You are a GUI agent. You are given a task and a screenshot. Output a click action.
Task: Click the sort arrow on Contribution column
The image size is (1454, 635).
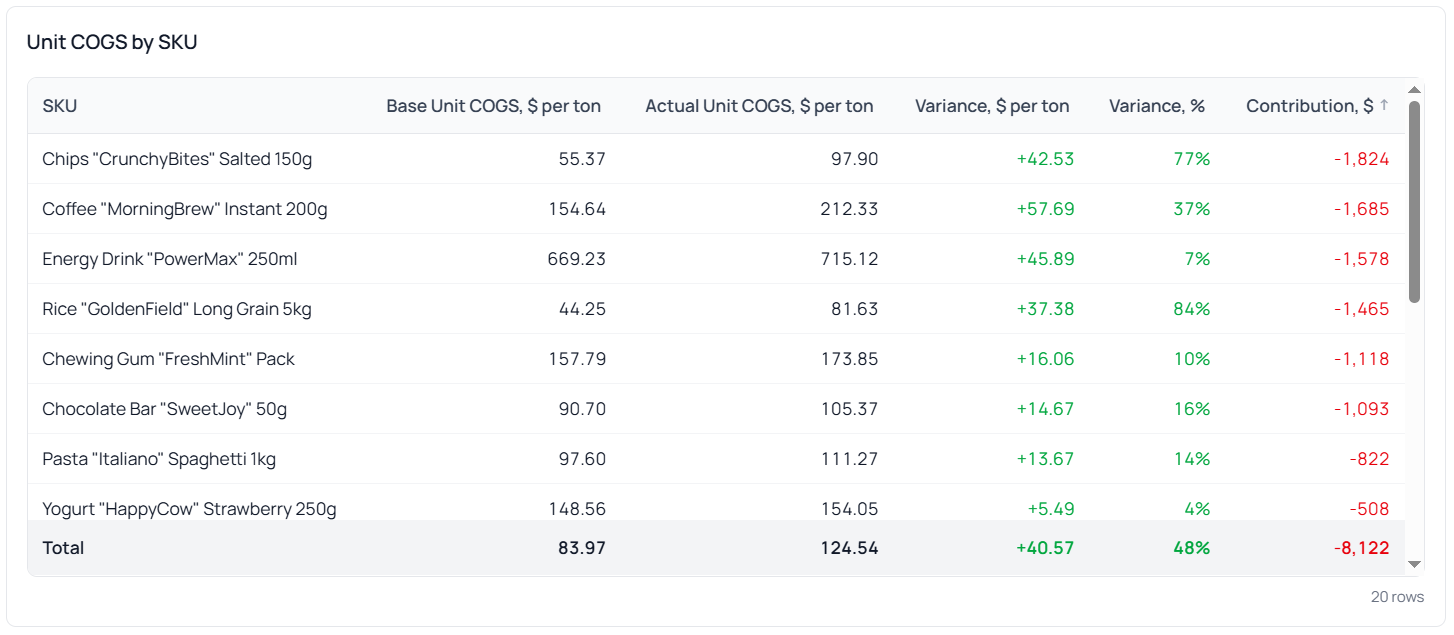1384,105
